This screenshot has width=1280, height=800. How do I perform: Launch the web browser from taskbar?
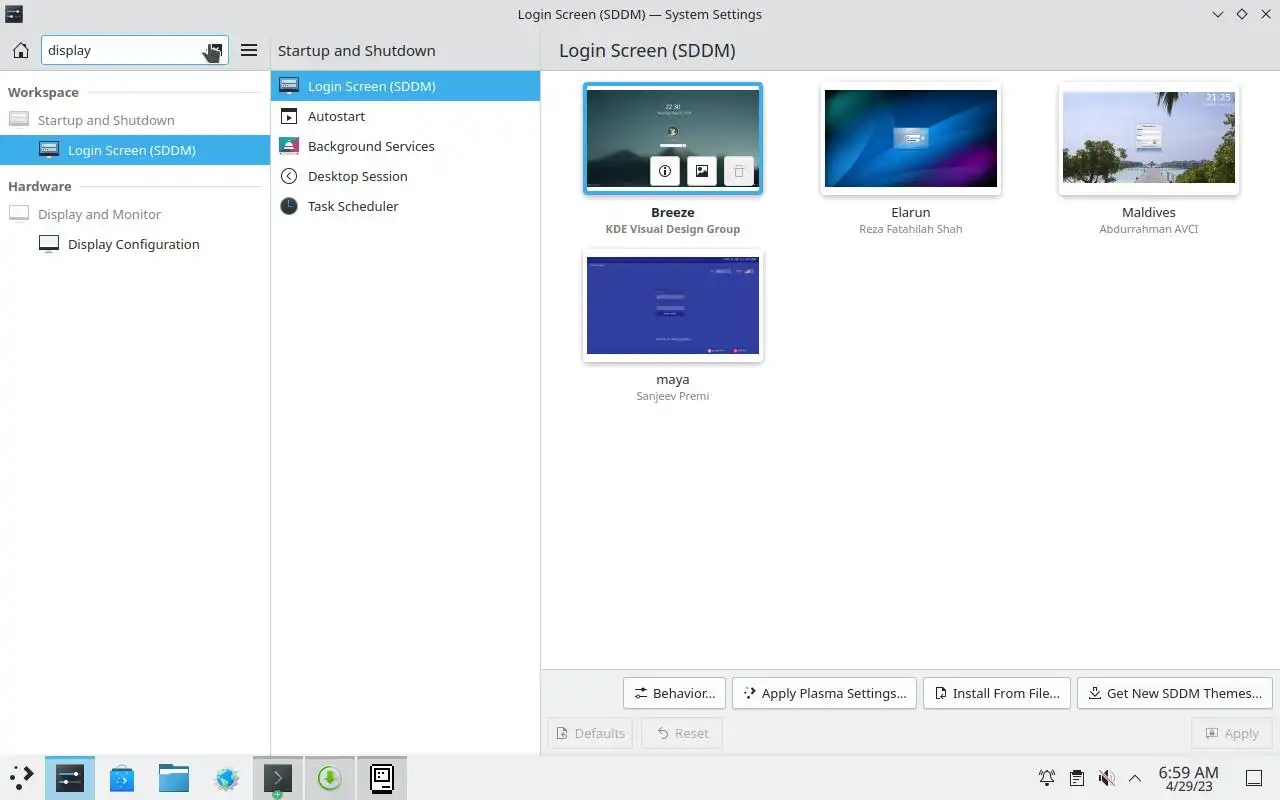tap(226, 777)
